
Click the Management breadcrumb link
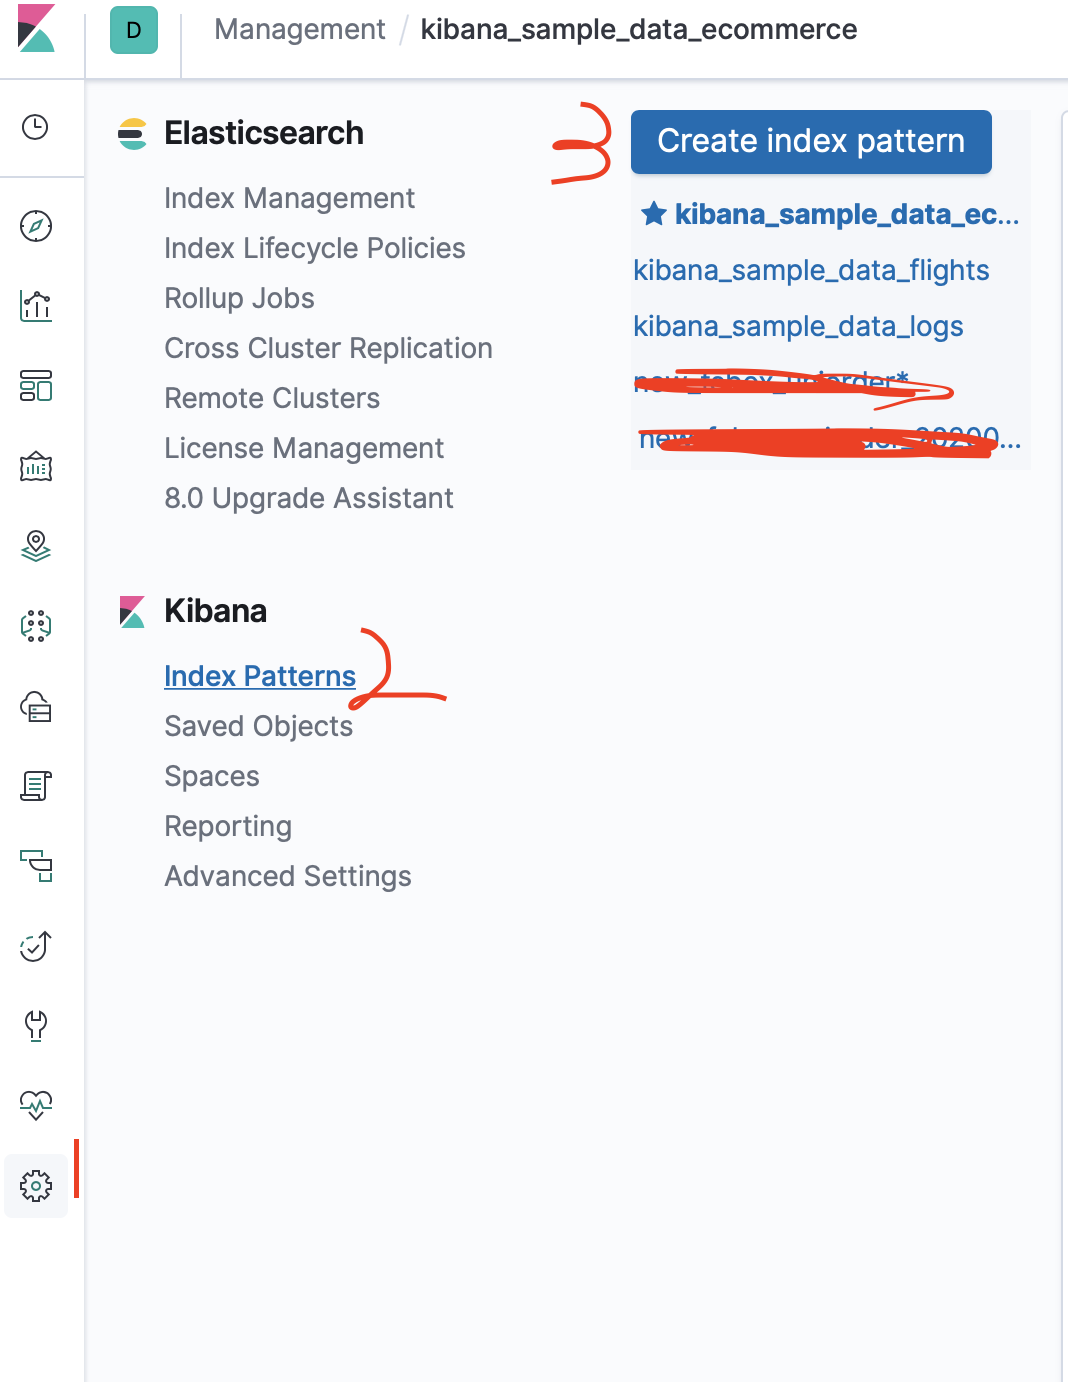click(x=299, y=29)
